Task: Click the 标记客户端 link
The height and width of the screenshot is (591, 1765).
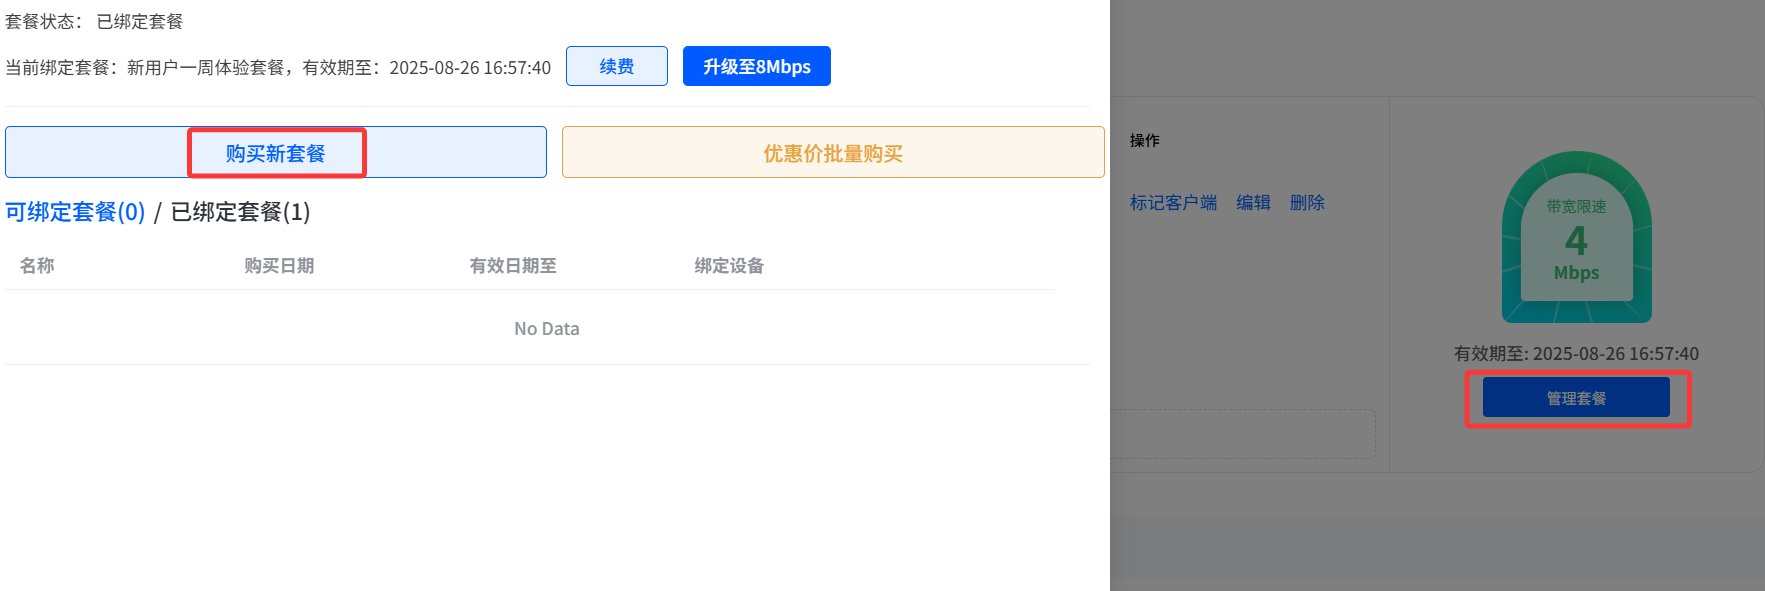Action: [1173, 203]
